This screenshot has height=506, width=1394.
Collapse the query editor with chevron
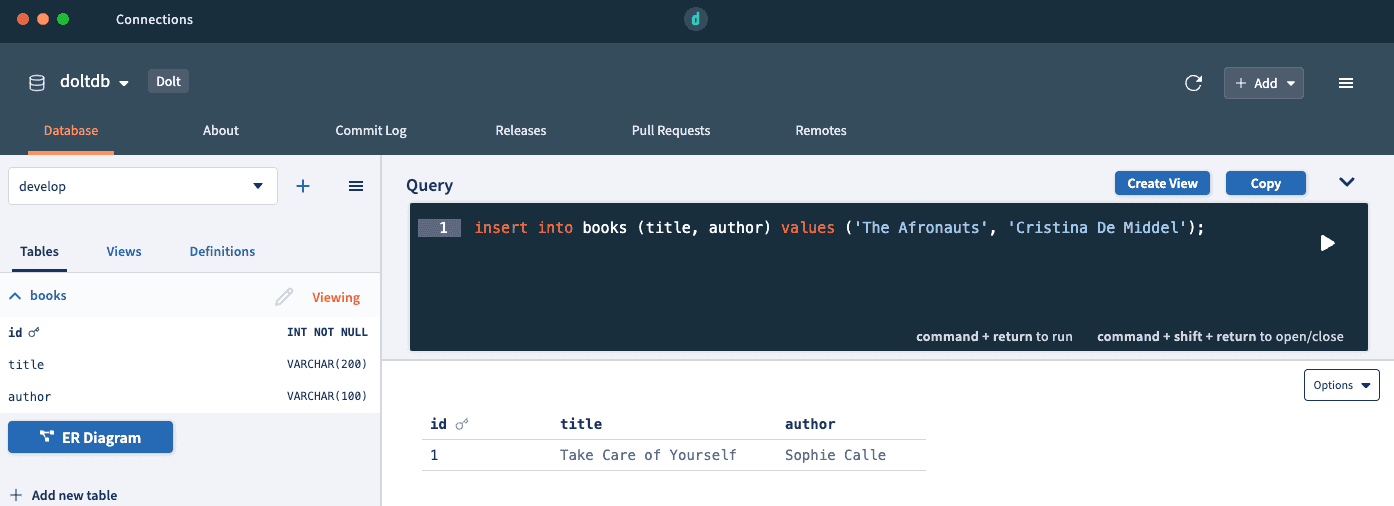[1347, 182]
